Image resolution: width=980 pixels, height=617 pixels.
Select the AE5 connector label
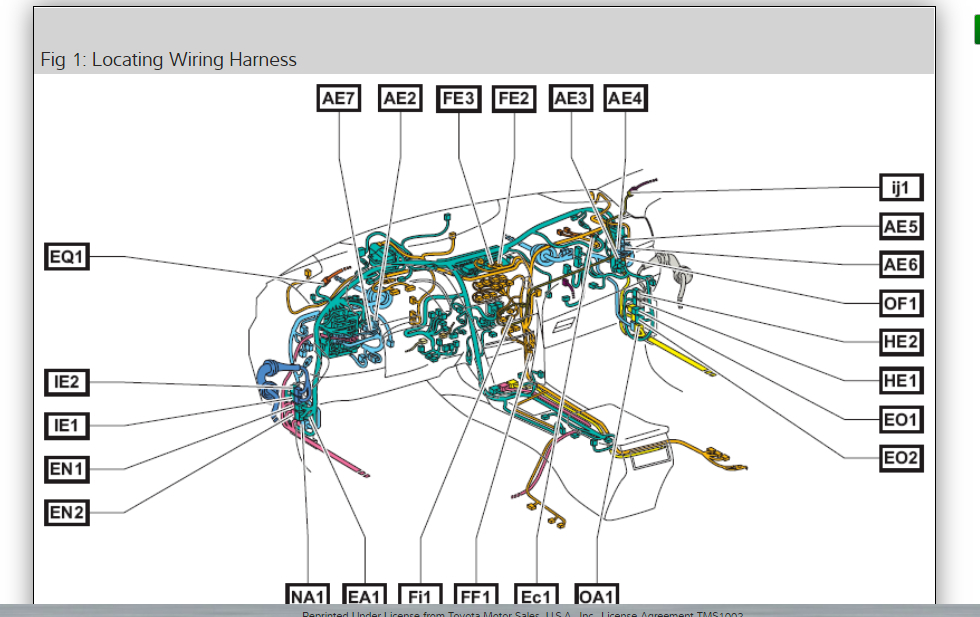[901, 226]
